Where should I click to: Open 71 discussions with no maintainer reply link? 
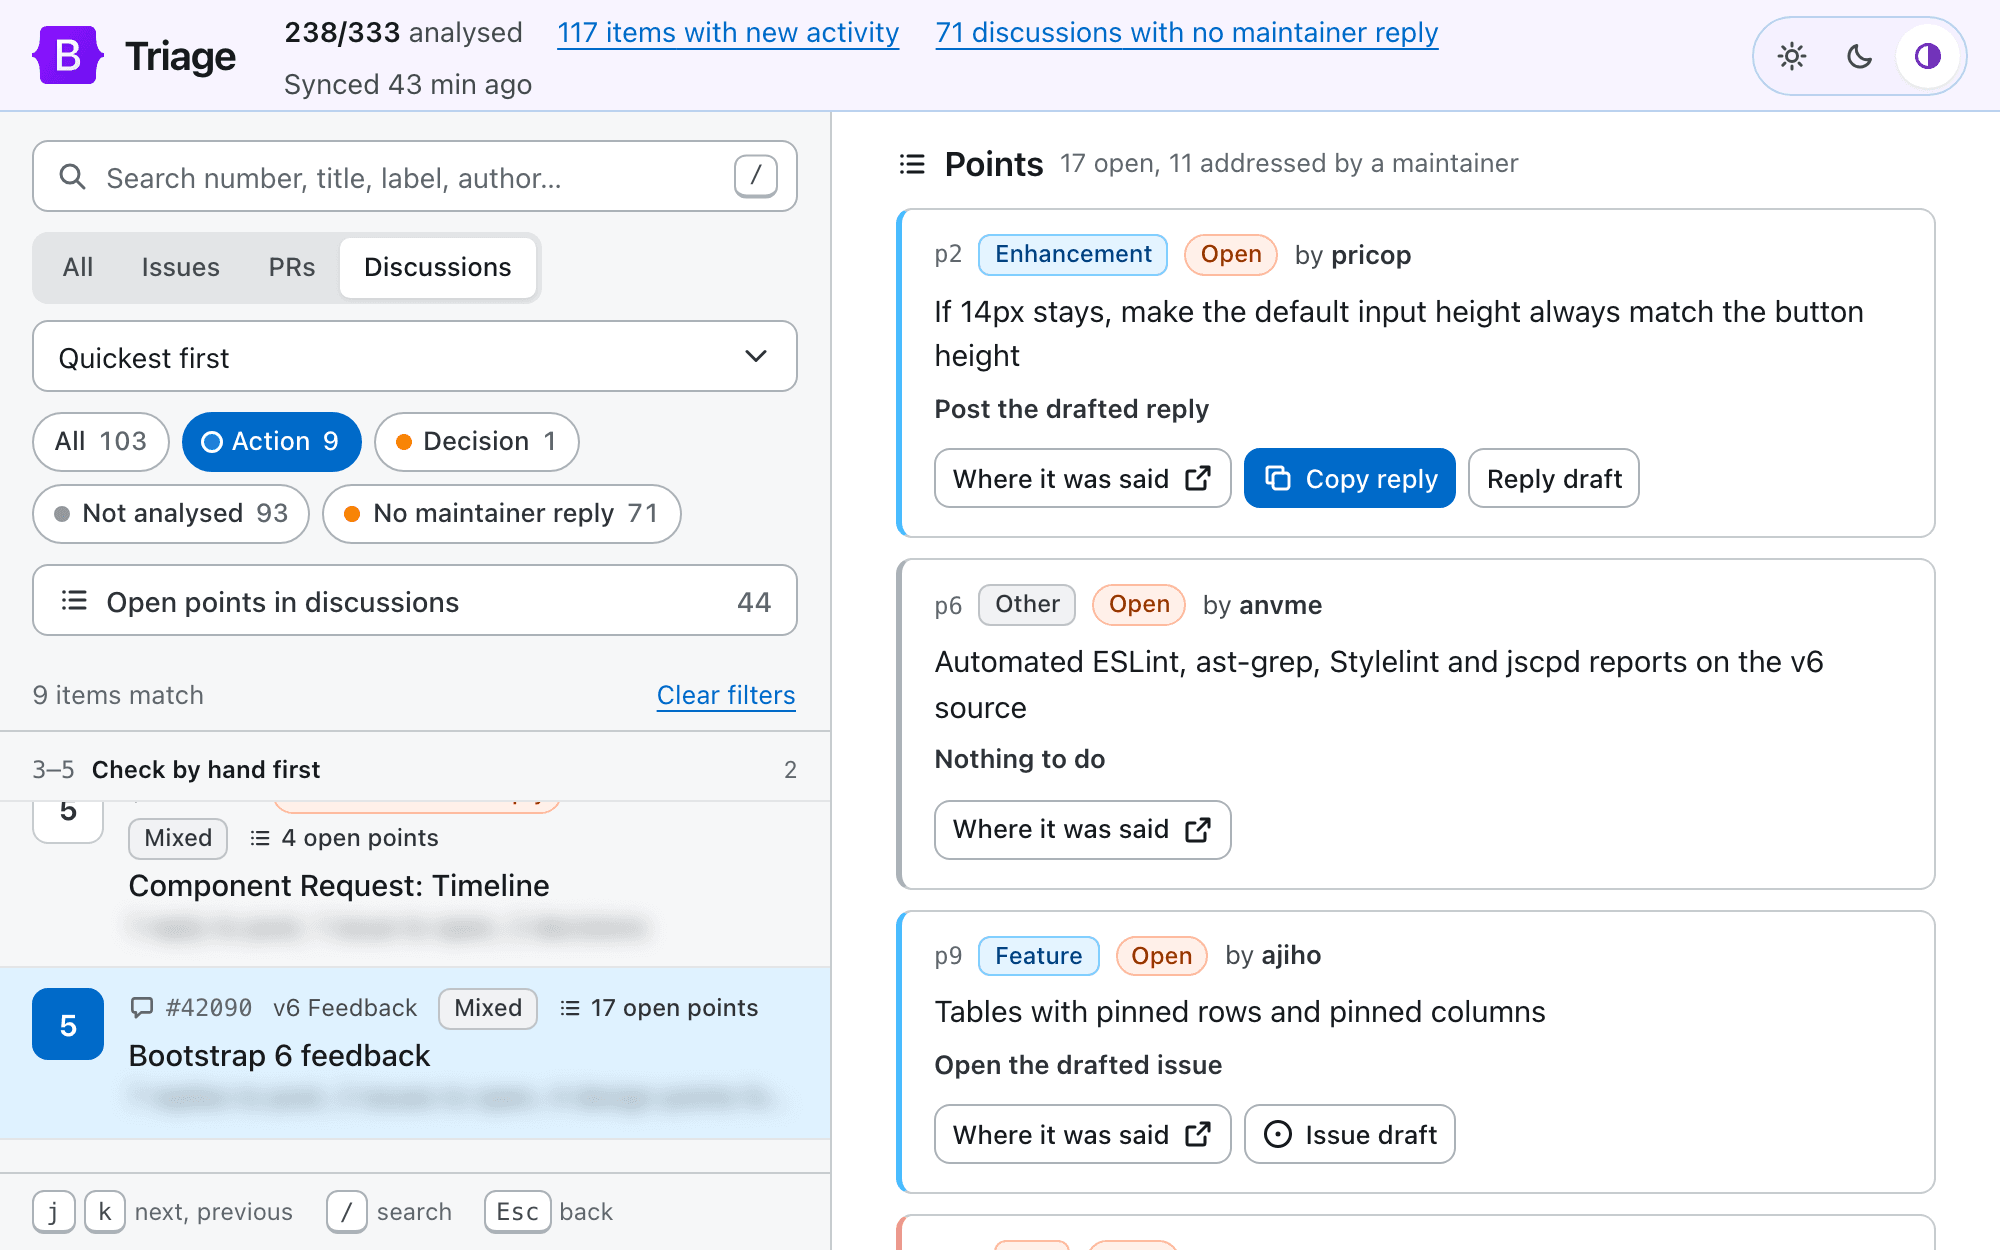pos(1187,33)
